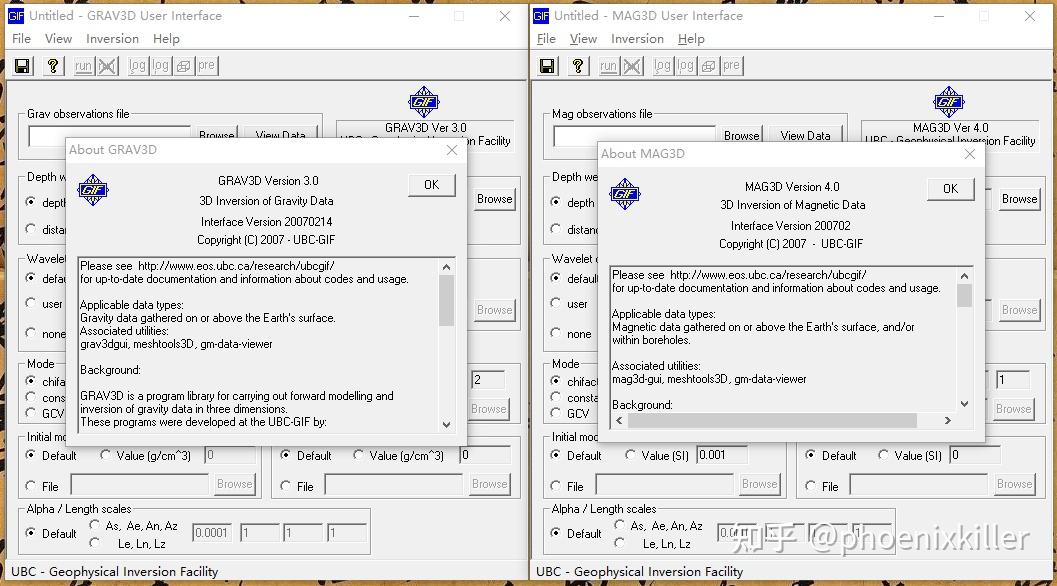Open the Help menu in GRAV3D window
This screenshot has width=1057, height=586.
[166, 39]
